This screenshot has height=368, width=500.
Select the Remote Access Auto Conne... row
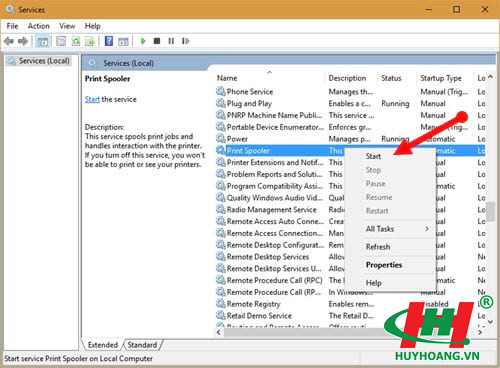[350, 221]
